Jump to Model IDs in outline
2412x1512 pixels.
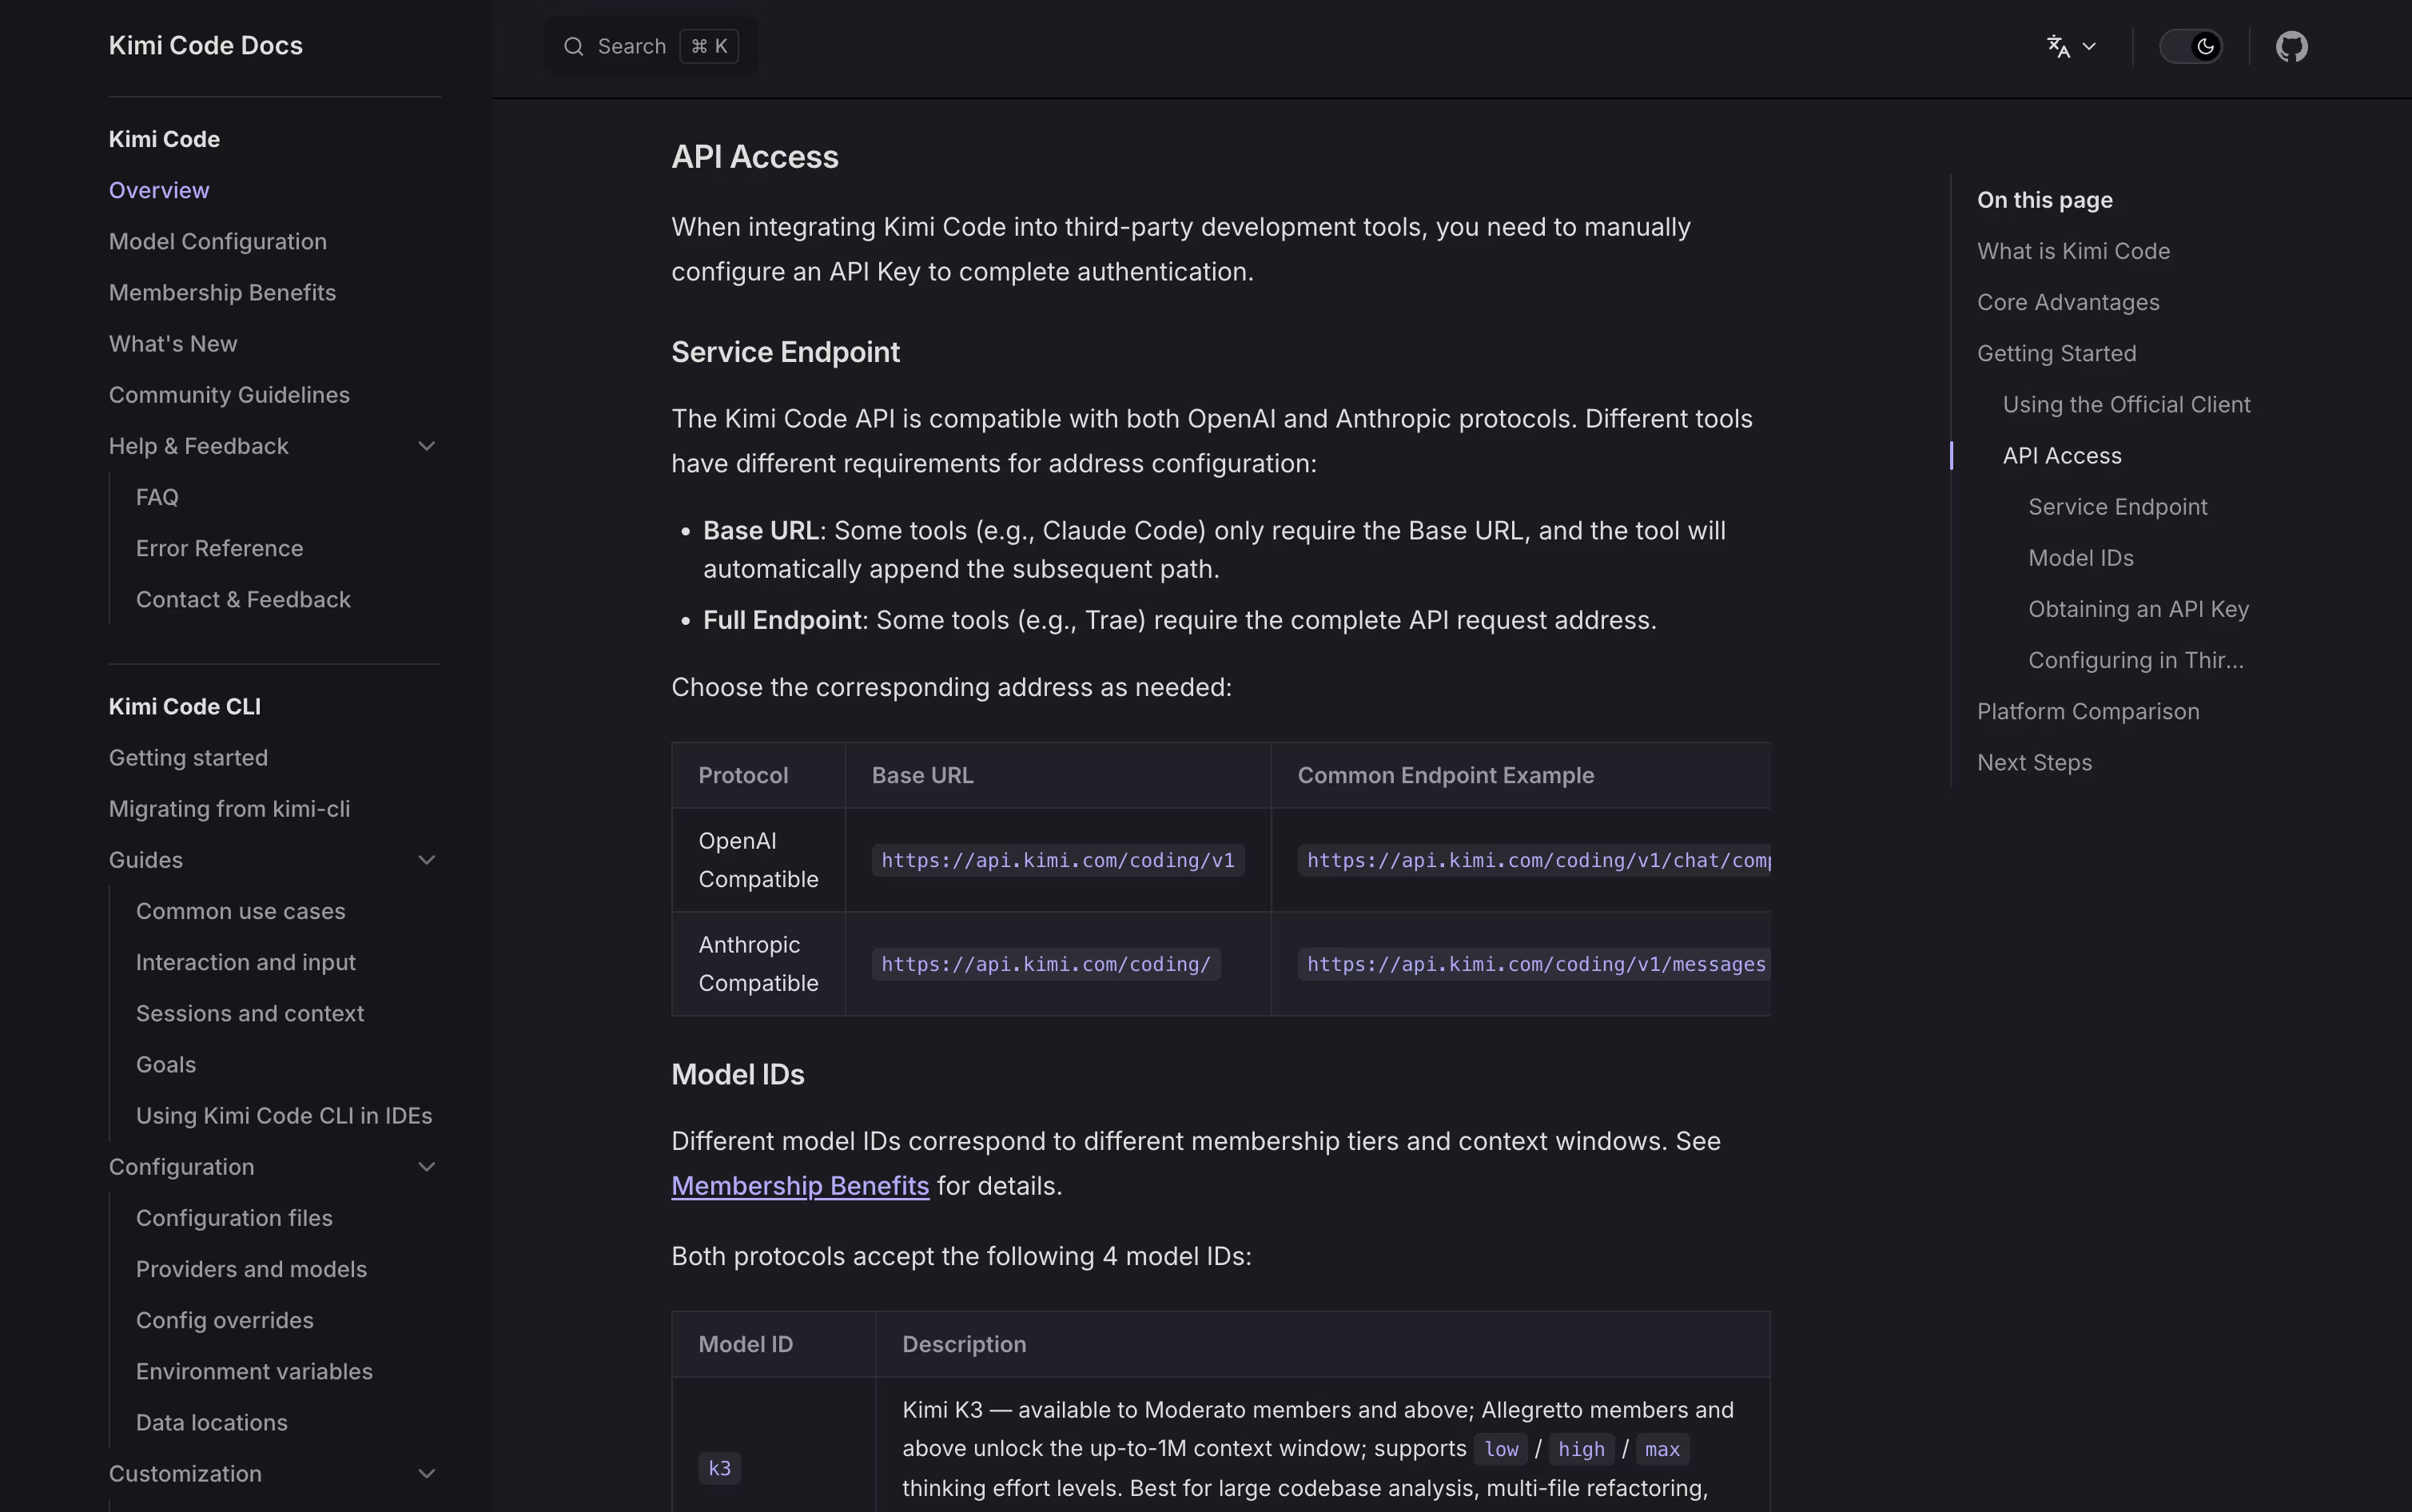click(2080, 557)
